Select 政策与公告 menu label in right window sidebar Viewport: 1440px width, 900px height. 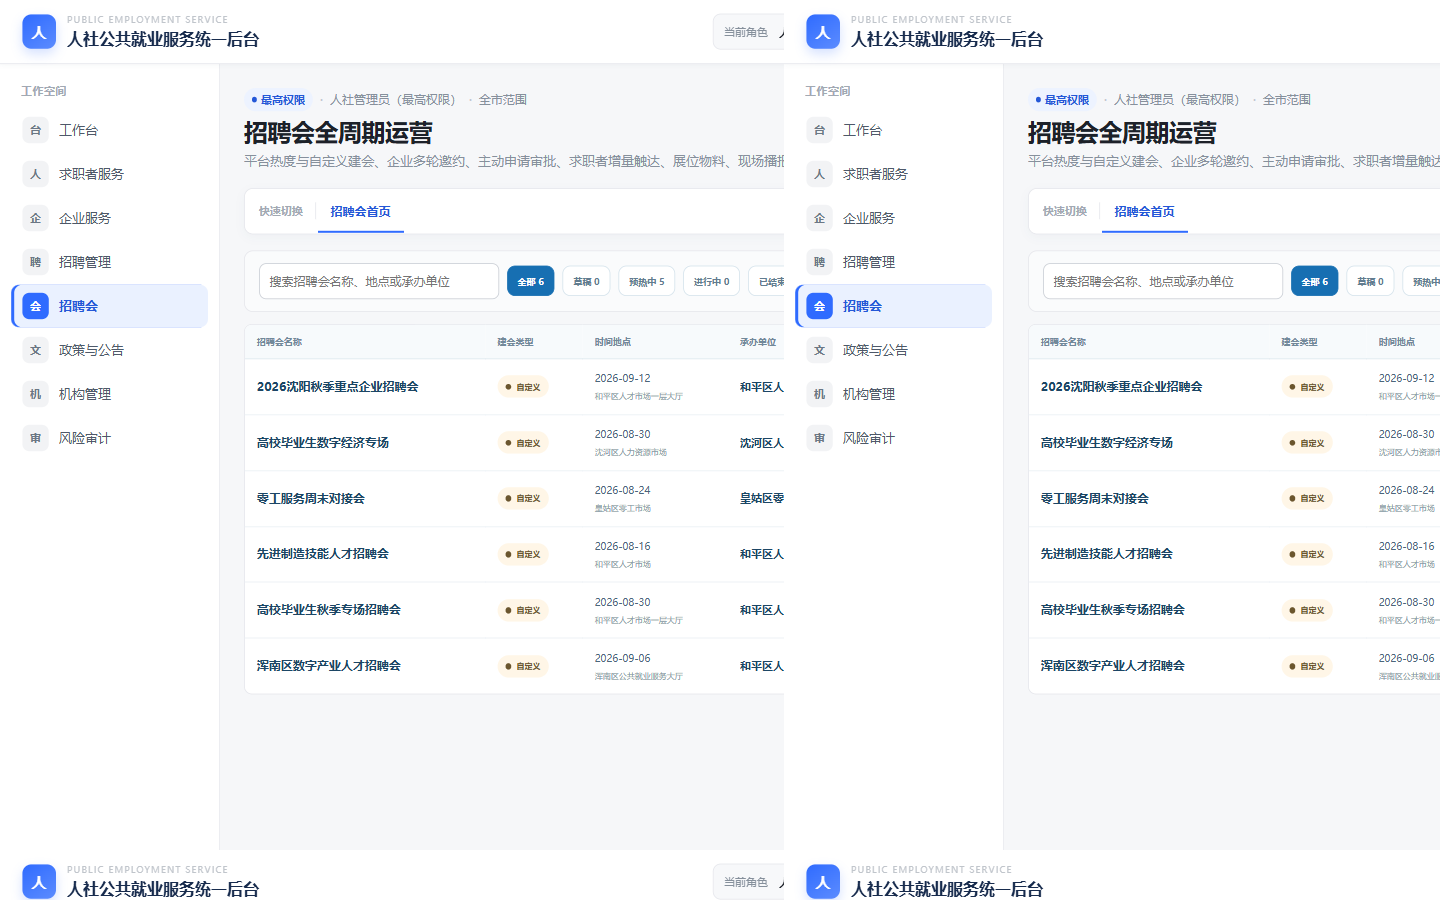click(875, 350)
